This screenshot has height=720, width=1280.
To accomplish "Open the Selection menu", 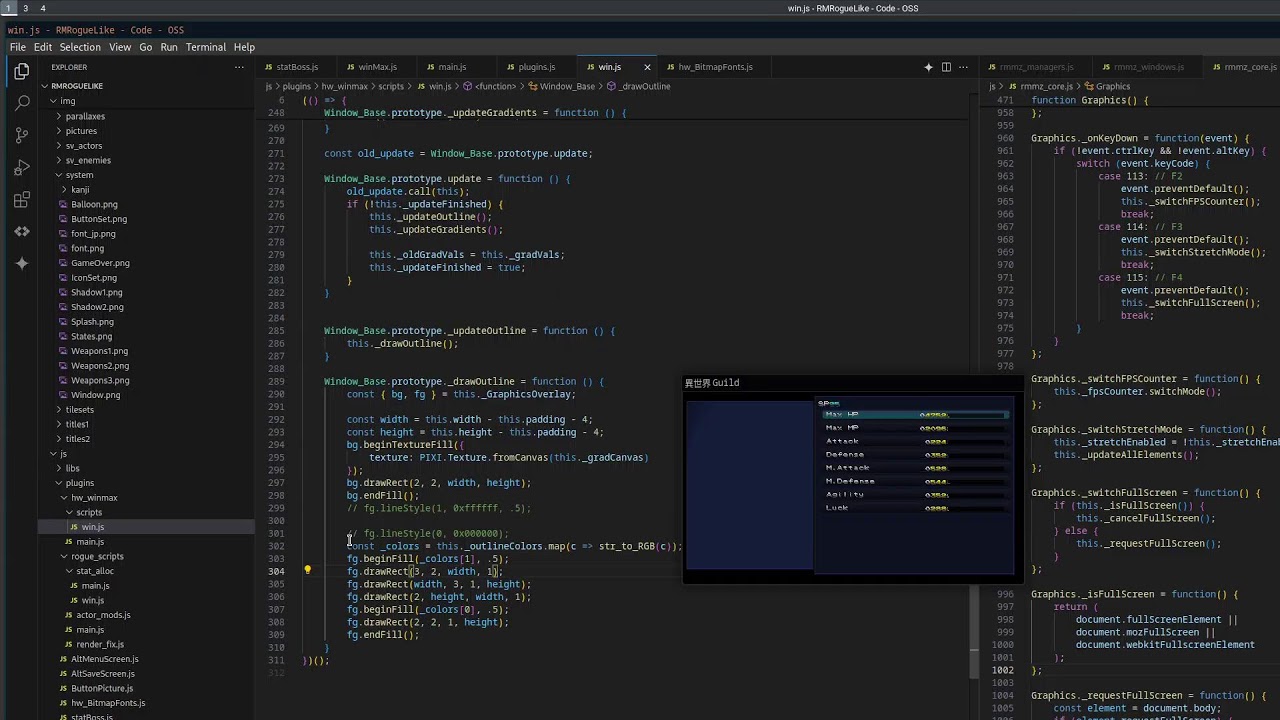I will 80,47.
